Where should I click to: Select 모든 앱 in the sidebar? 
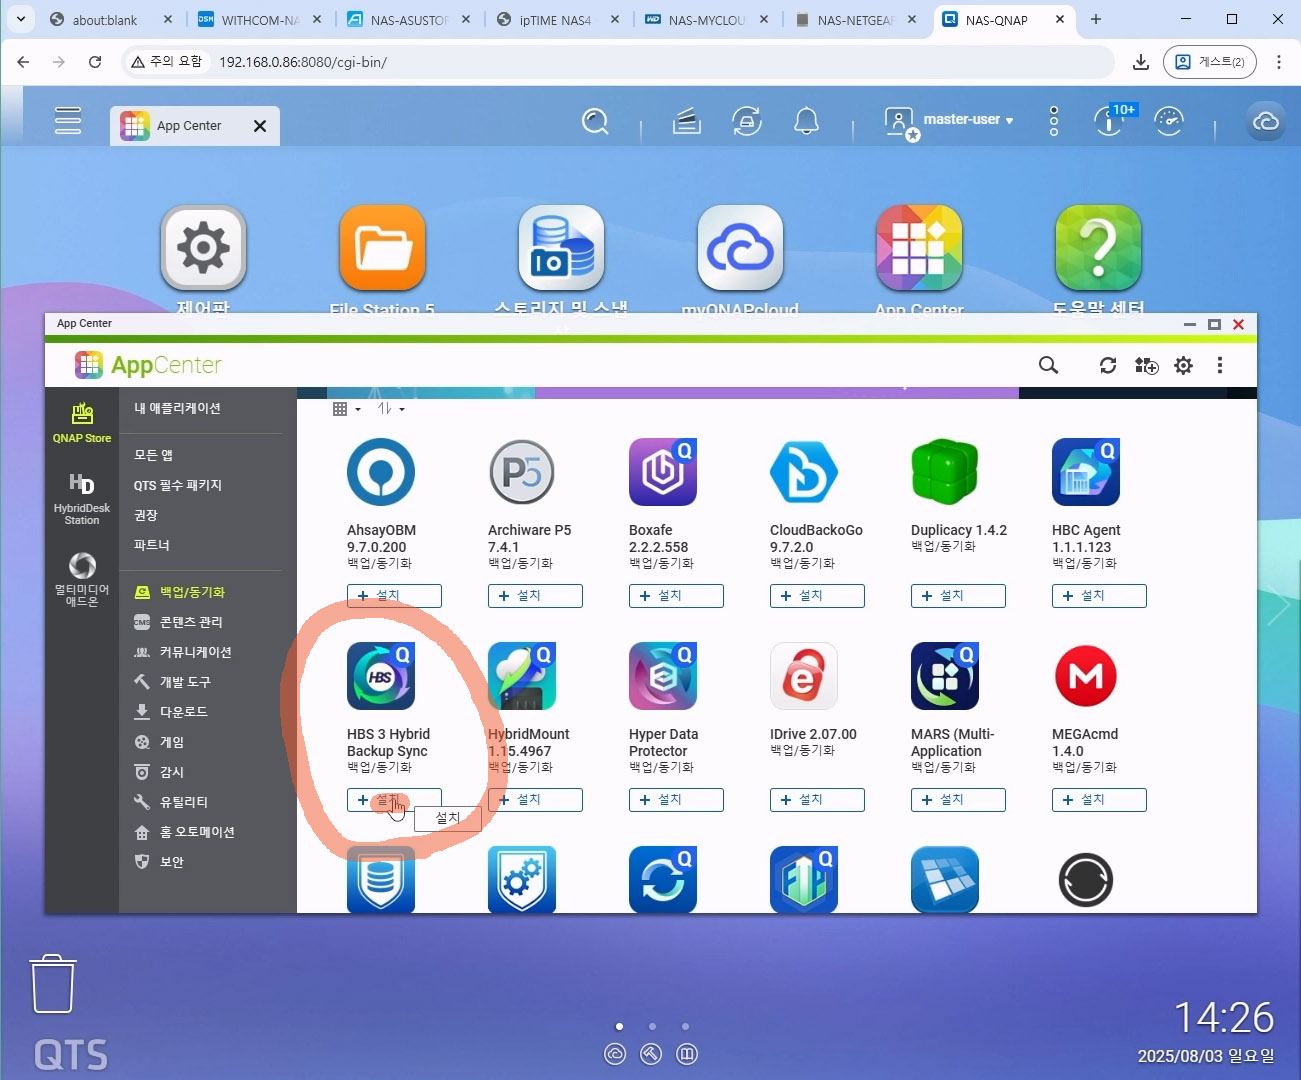click(x=154, y=455)
